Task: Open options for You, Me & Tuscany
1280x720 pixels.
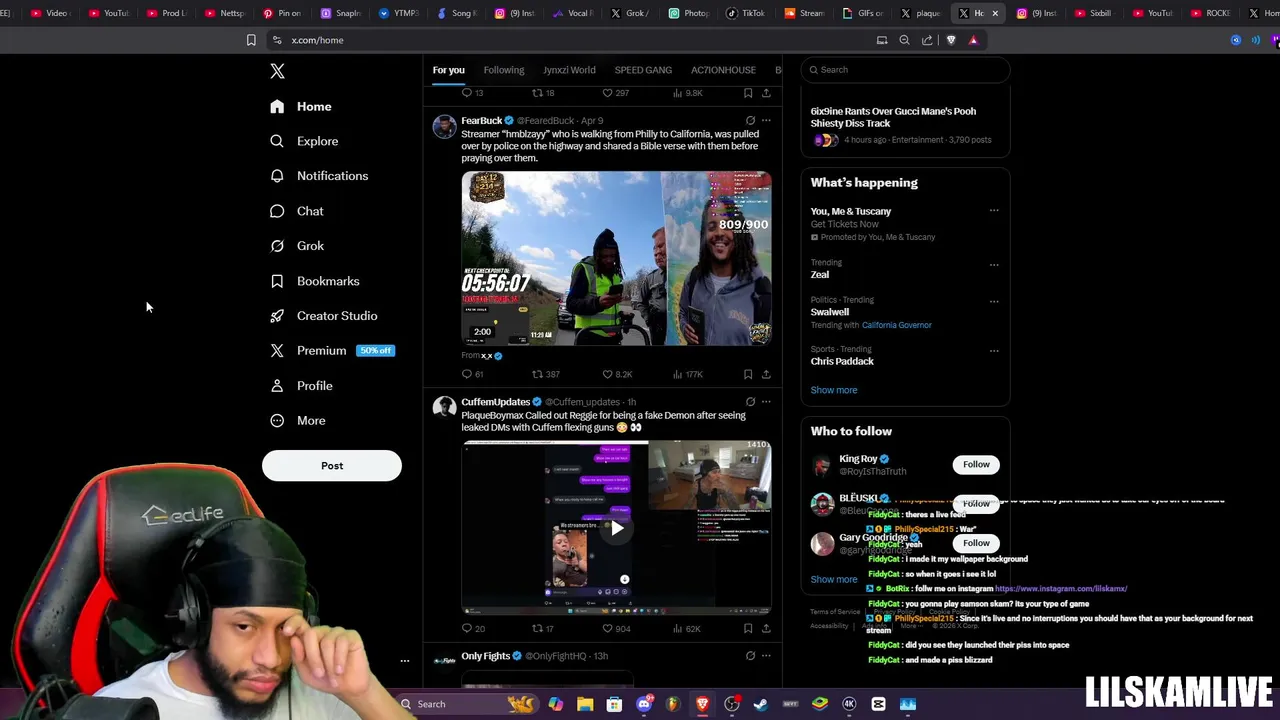Action: (994, 211)
